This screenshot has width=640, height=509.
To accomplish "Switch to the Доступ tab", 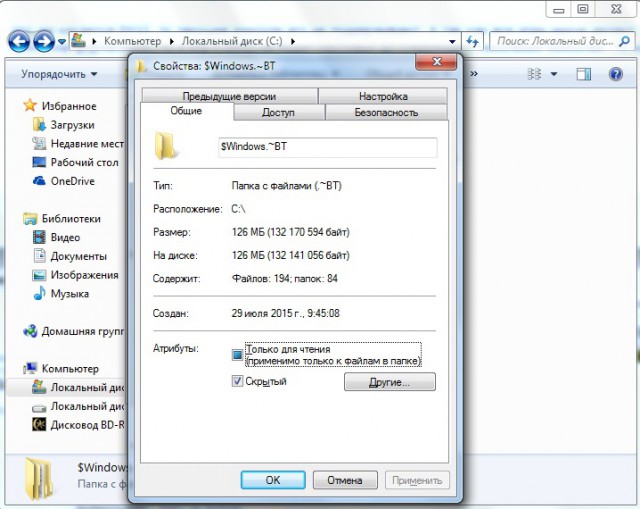I will click(279, 112).
